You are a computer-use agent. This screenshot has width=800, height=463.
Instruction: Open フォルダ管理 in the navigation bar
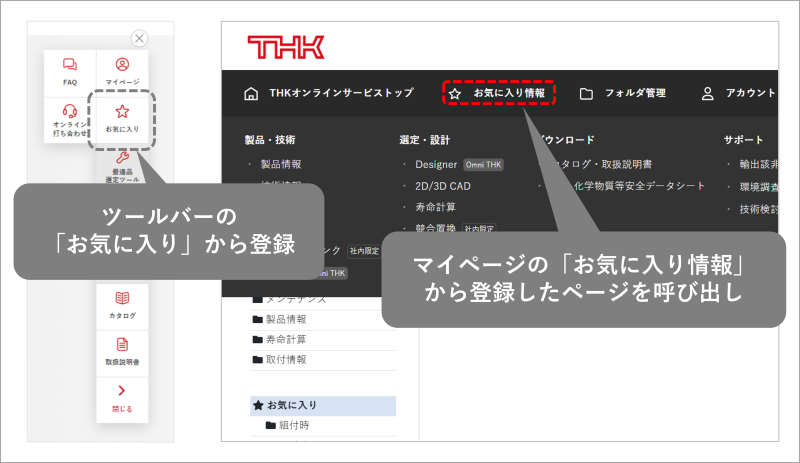tap(623, 93)
